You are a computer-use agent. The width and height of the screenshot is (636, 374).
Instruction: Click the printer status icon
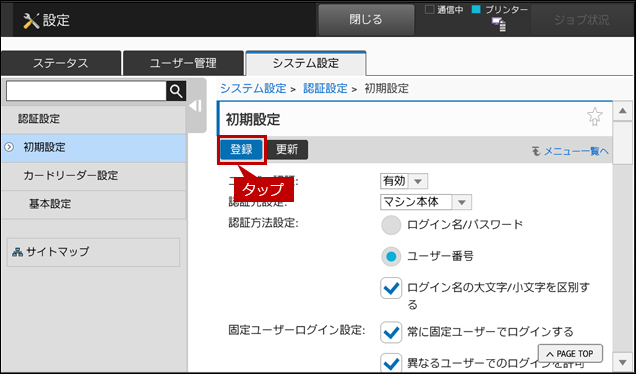tap(499, 25)
